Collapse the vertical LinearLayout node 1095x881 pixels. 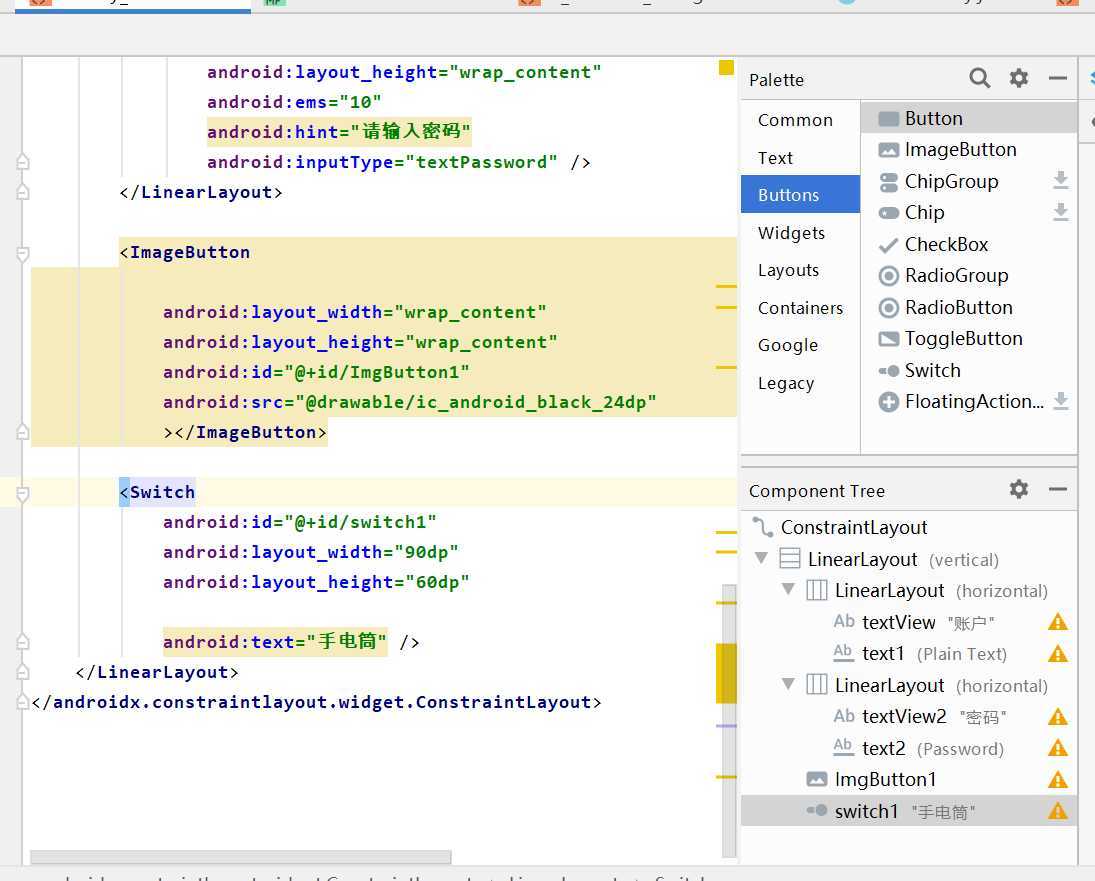pyautogui.click(x=761, y=558)
